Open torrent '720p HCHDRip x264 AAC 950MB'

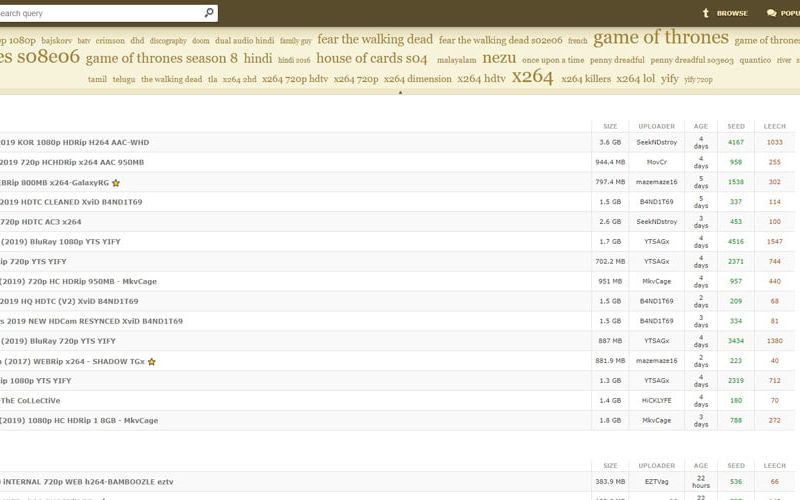pos(72,162)
